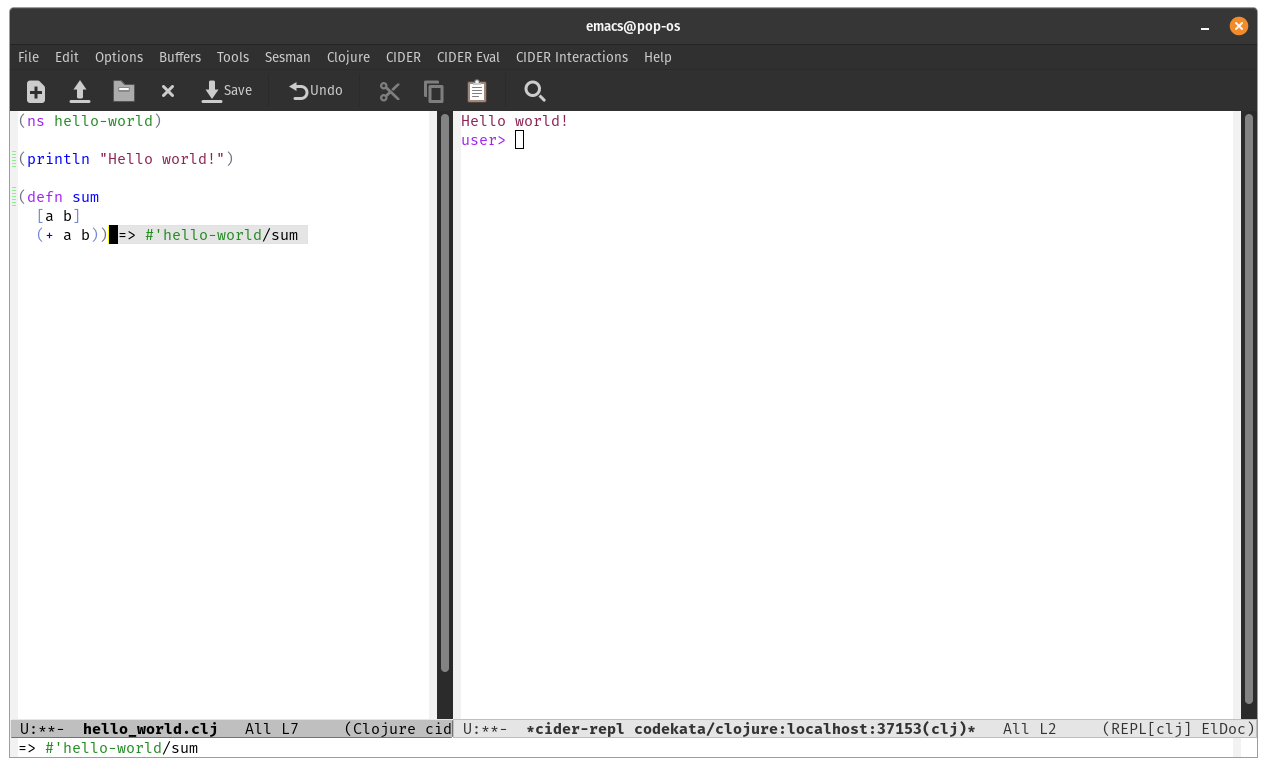Paste using the clipboard icon
Screen dimensions: 1267x767
click(x=478, y=91)
